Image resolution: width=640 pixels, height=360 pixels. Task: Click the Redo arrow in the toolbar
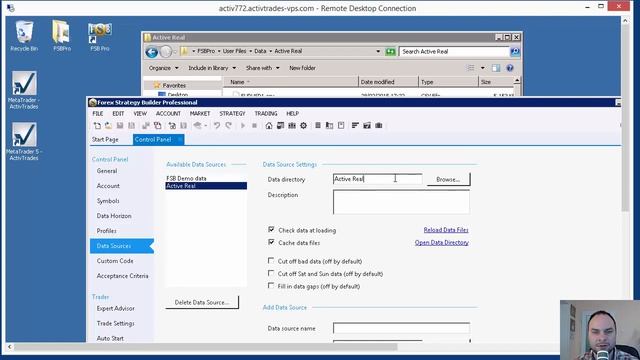(x=229, y=126)
